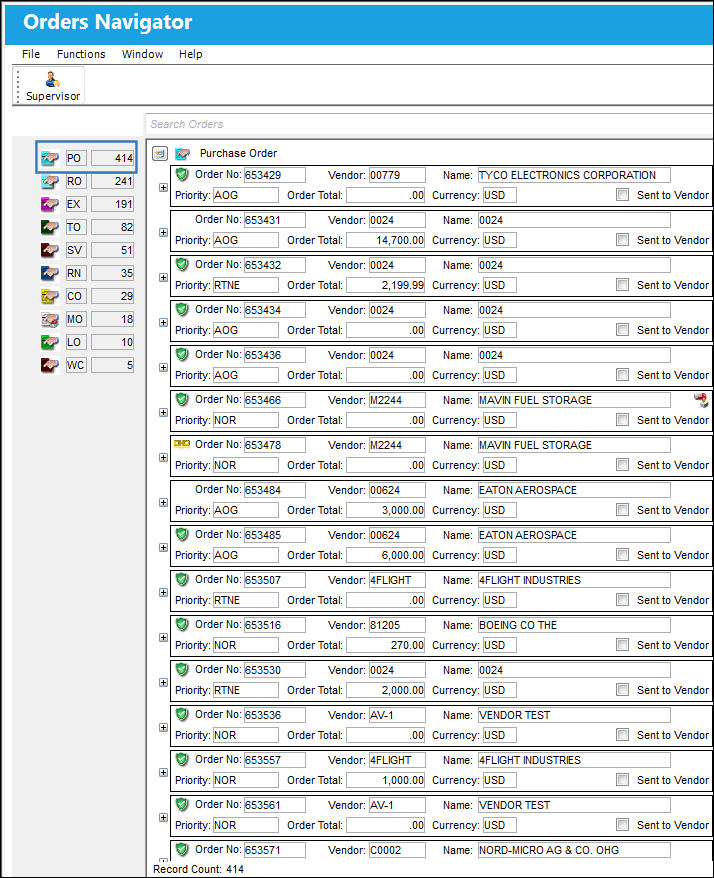Select the WC order type icon
Screen dimensions: 714x878
[50, 365]
